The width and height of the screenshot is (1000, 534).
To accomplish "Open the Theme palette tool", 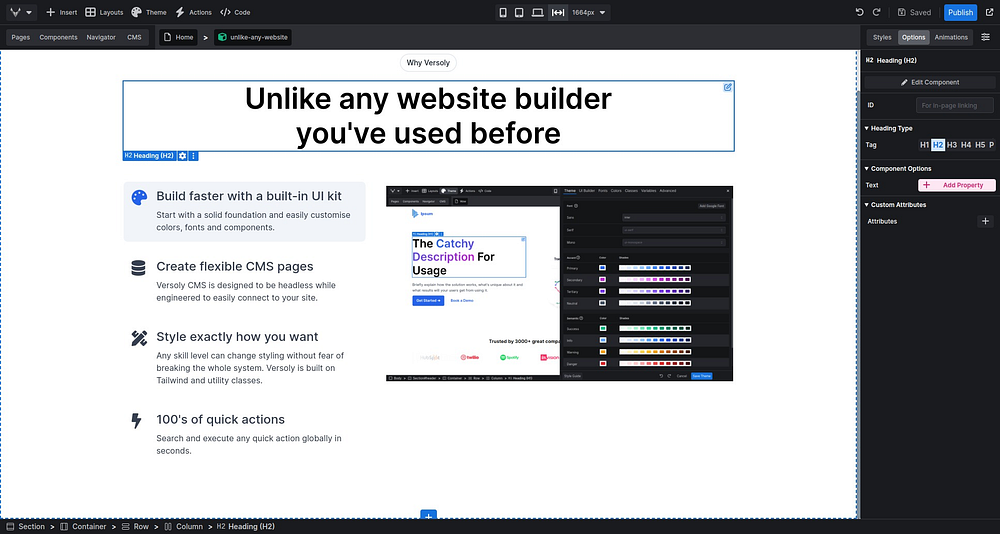I will point(149,12).
